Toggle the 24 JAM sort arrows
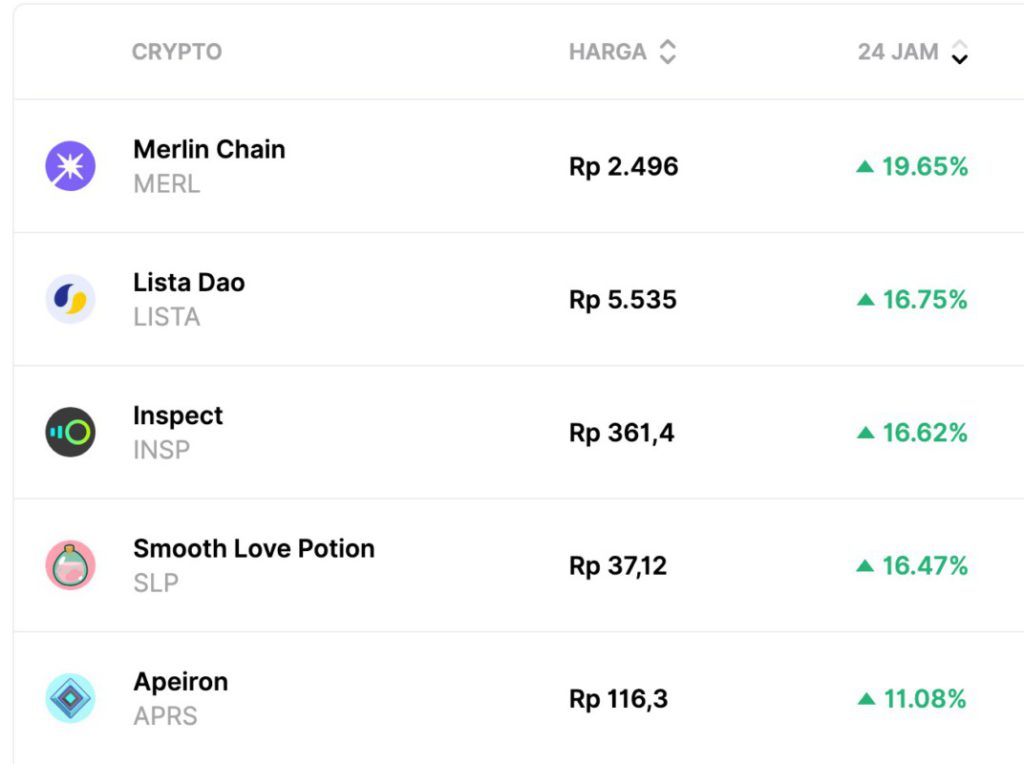 [960, 52]
